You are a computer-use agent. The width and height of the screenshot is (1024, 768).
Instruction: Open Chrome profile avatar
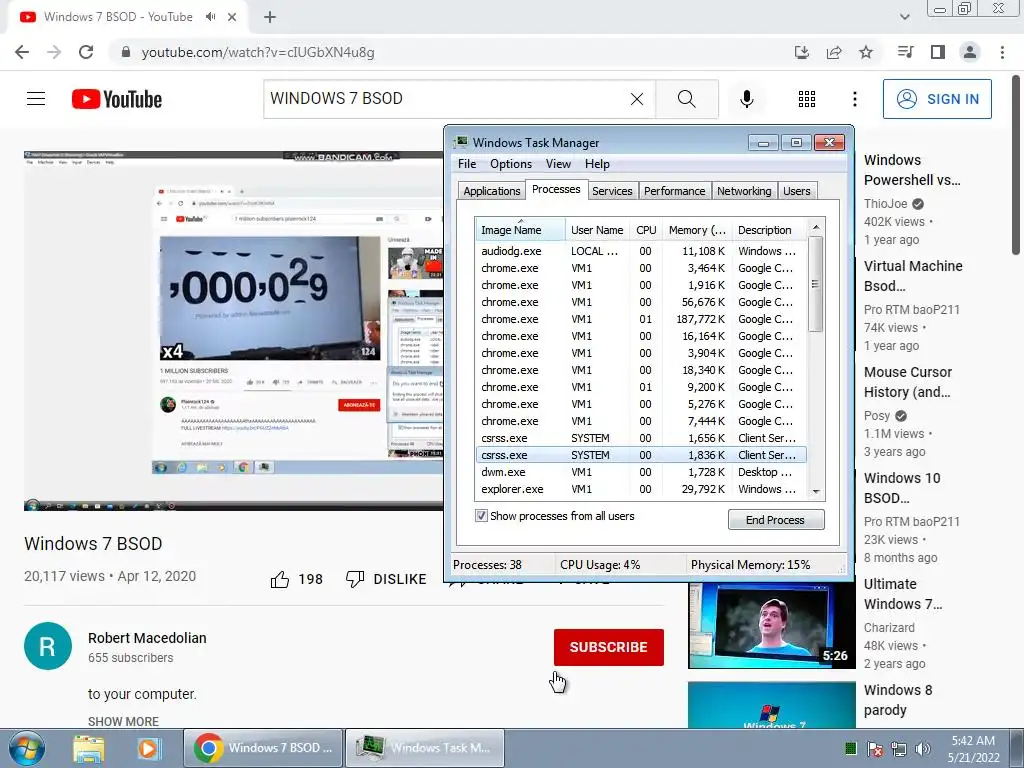[x=970, y=52]
